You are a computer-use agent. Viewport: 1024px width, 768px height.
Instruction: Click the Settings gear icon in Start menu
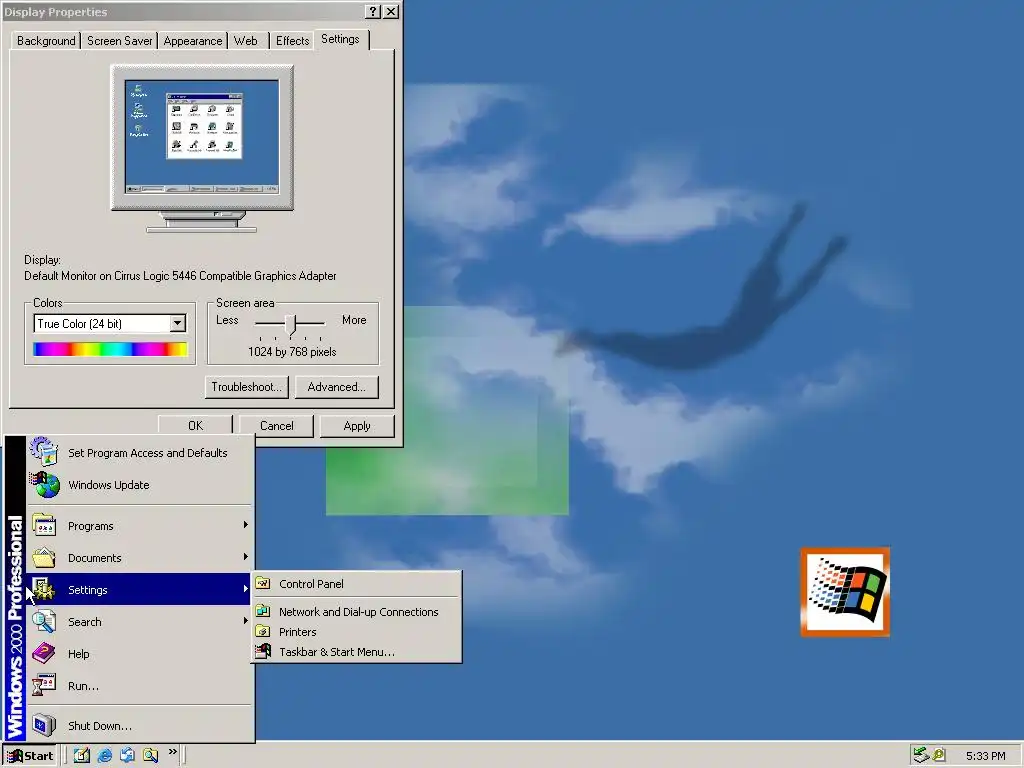tap(44, 590)
